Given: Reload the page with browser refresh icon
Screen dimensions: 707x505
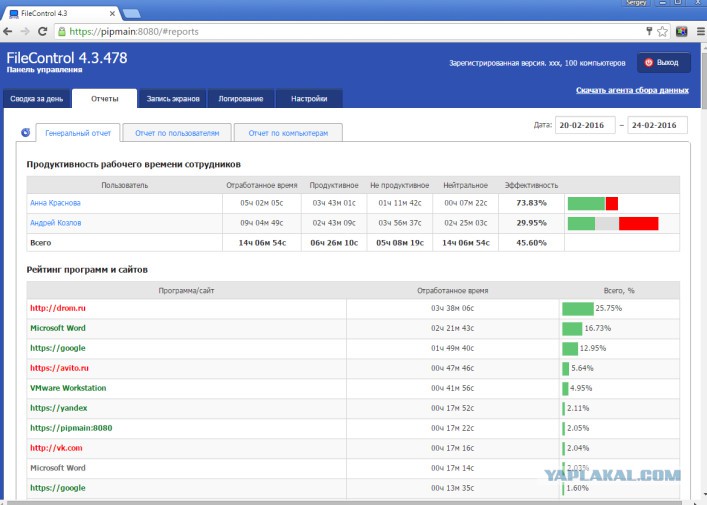Looking at the screenshot, I should [x=42, y=32].
